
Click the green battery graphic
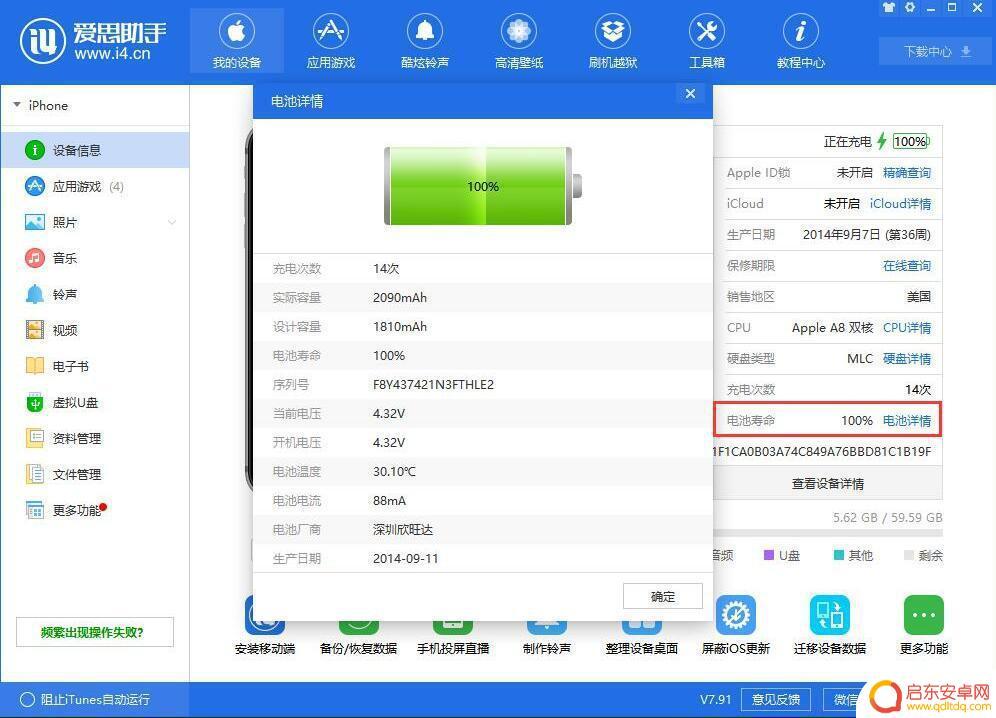point(483,186)
